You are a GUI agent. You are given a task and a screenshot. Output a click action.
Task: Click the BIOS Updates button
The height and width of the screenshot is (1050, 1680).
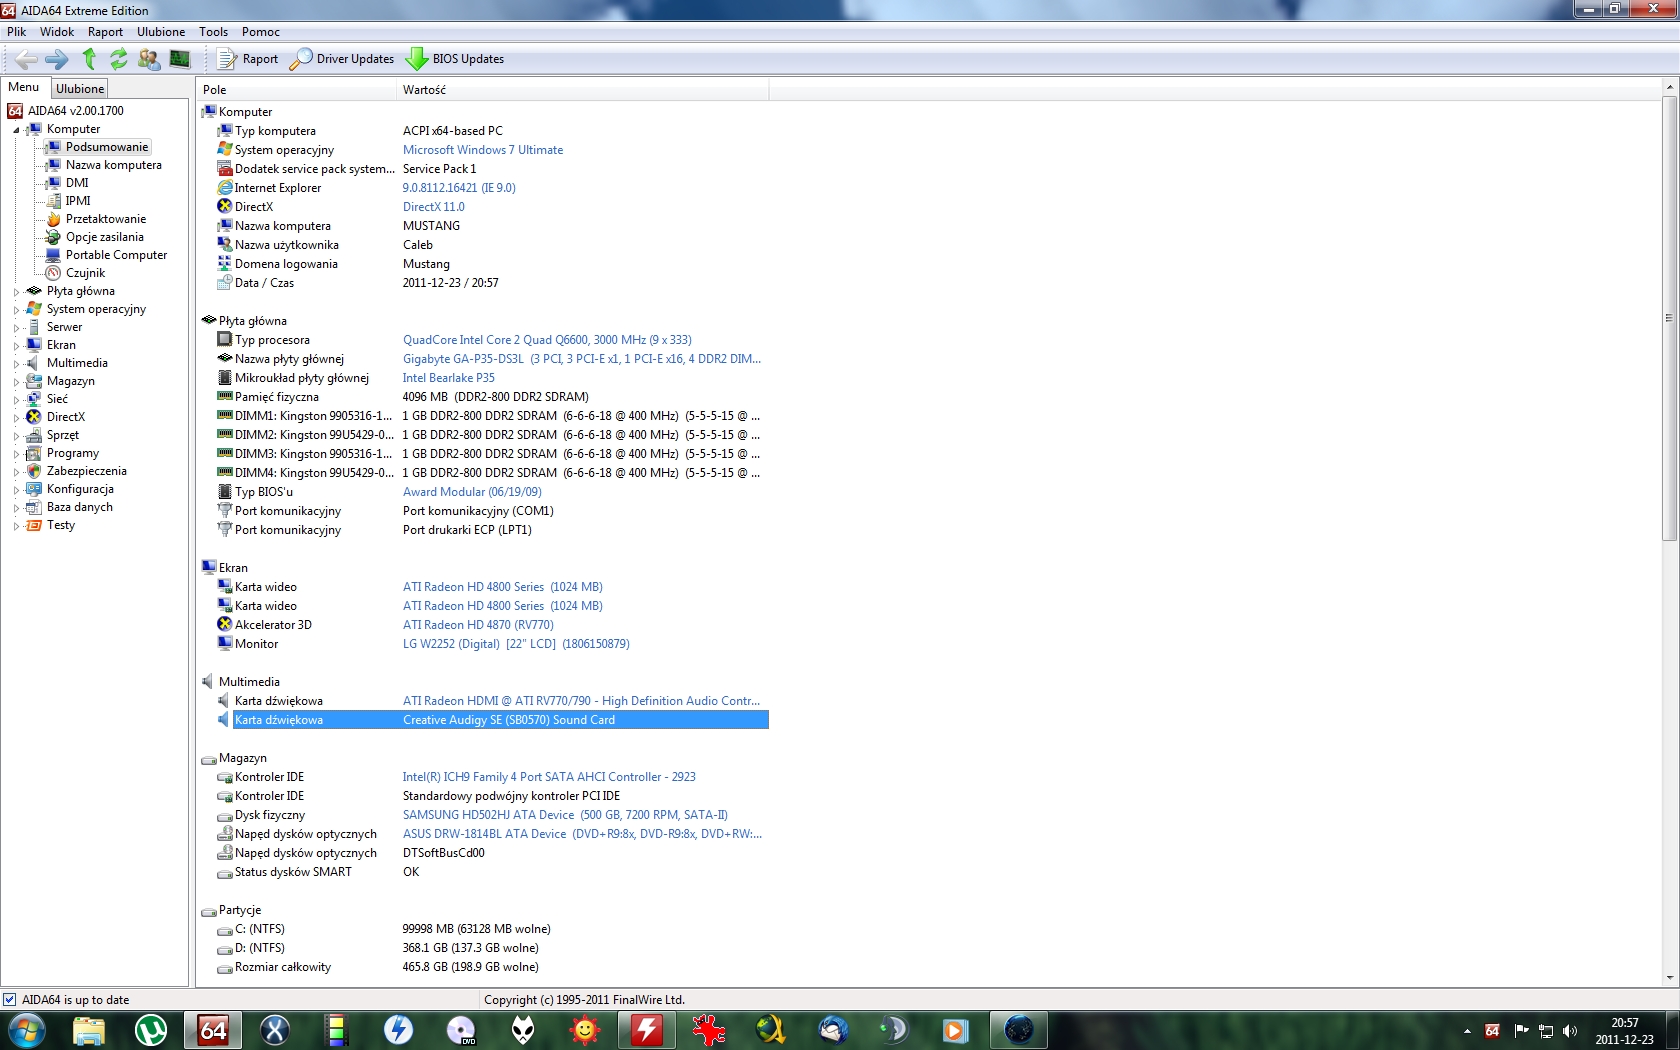[x=455, y=59]
